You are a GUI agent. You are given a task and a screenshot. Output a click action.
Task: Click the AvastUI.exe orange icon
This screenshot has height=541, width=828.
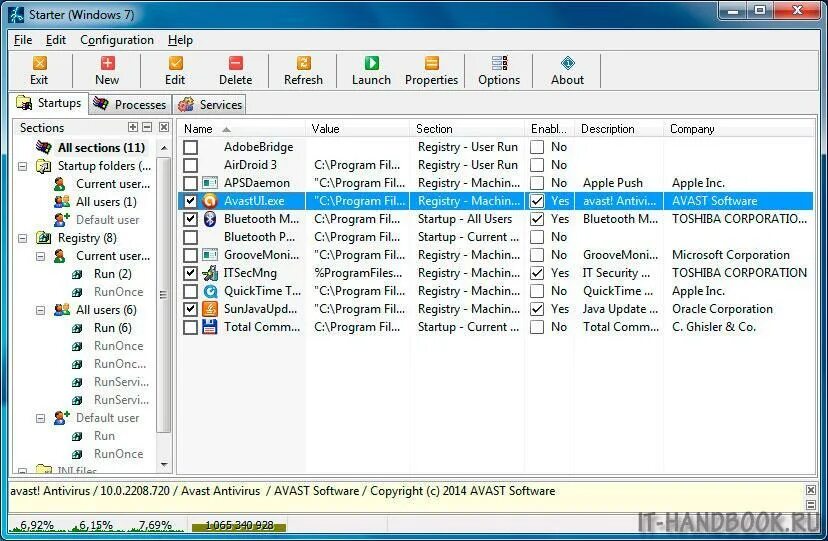210,201
